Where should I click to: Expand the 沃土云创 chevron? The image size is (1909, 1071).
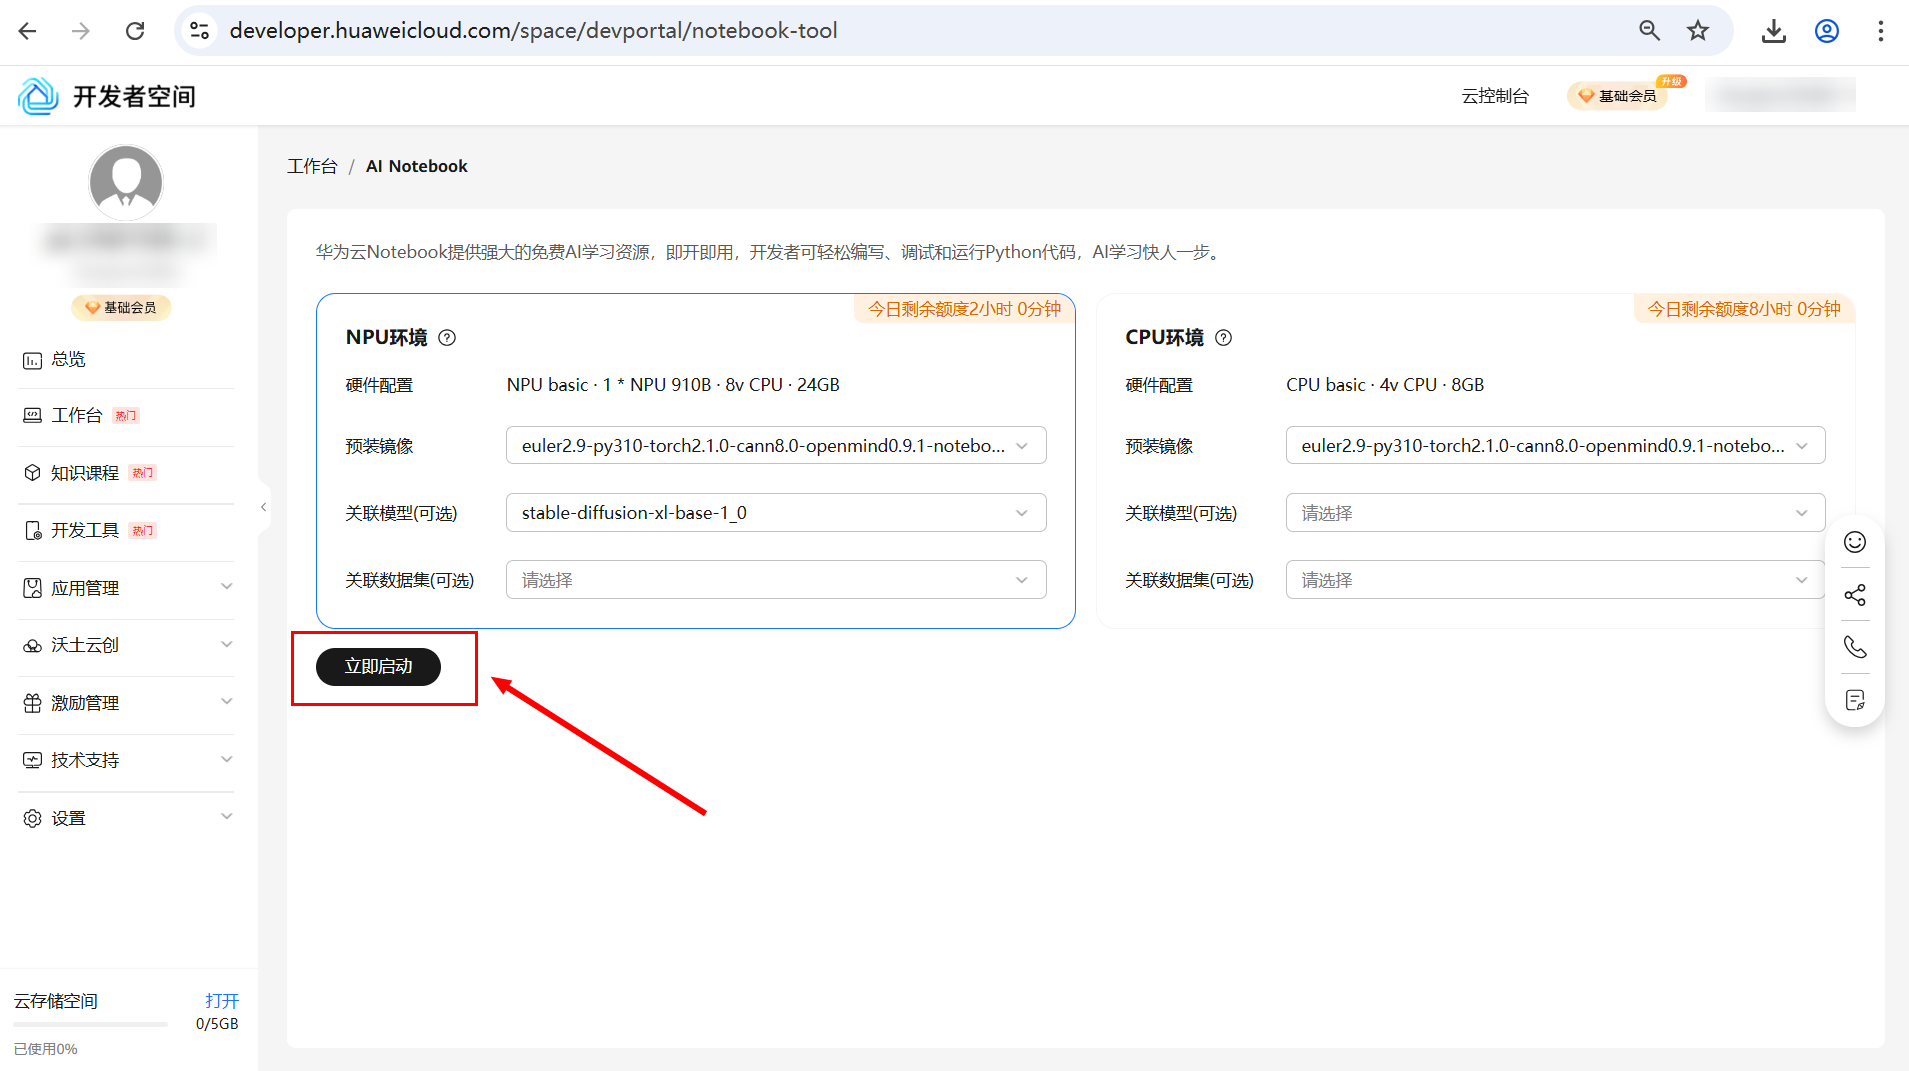227,644
